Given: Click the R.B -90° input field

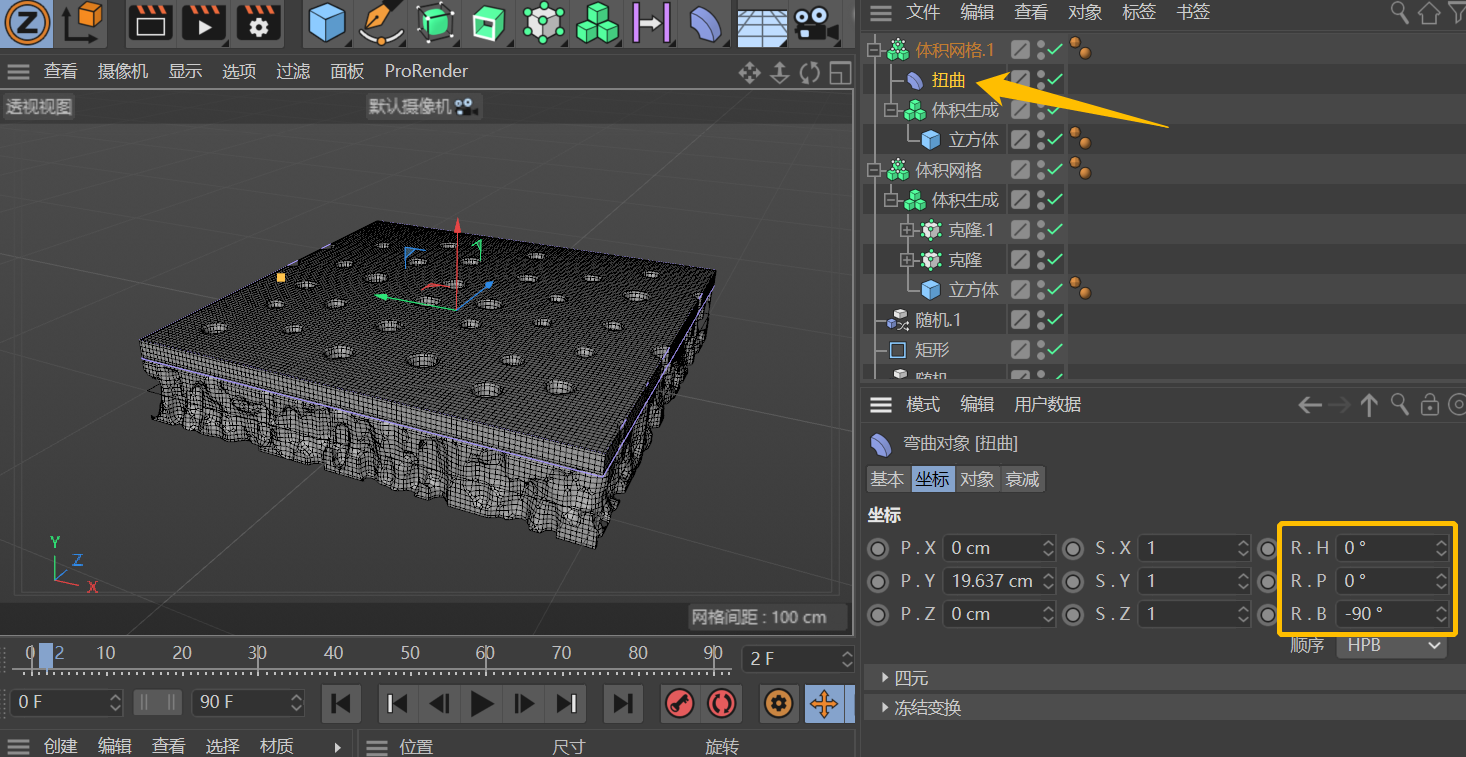Looking at the screenshot, I should tap(1393, 613).
